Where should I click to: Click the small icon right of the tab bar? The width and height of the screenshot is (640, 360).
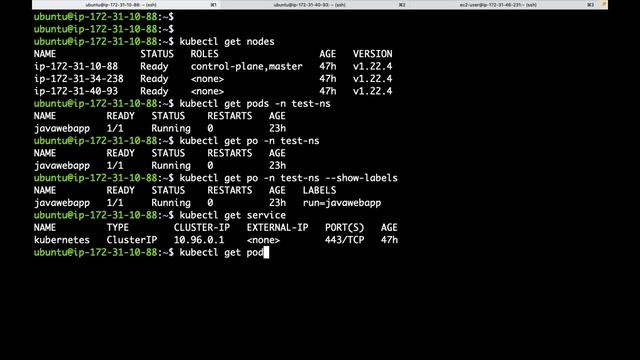[604, 4]
